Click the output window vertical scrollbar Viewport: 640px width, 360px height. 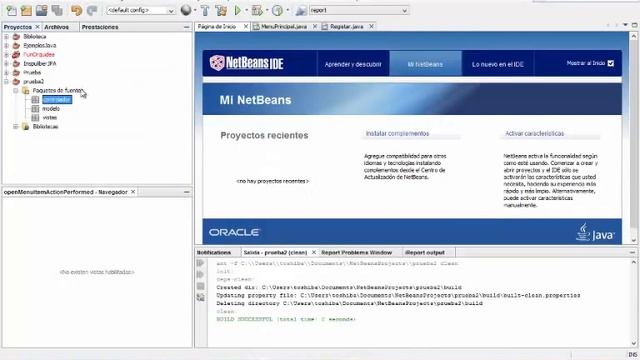[x=633, y=303]
